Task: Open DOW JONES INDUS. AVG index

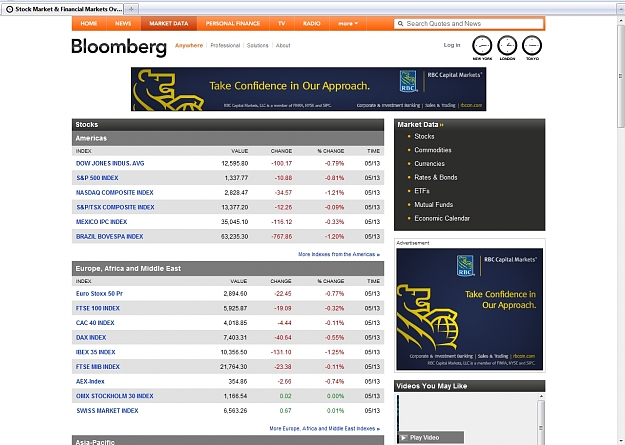Action: click(x=110, y=163)
